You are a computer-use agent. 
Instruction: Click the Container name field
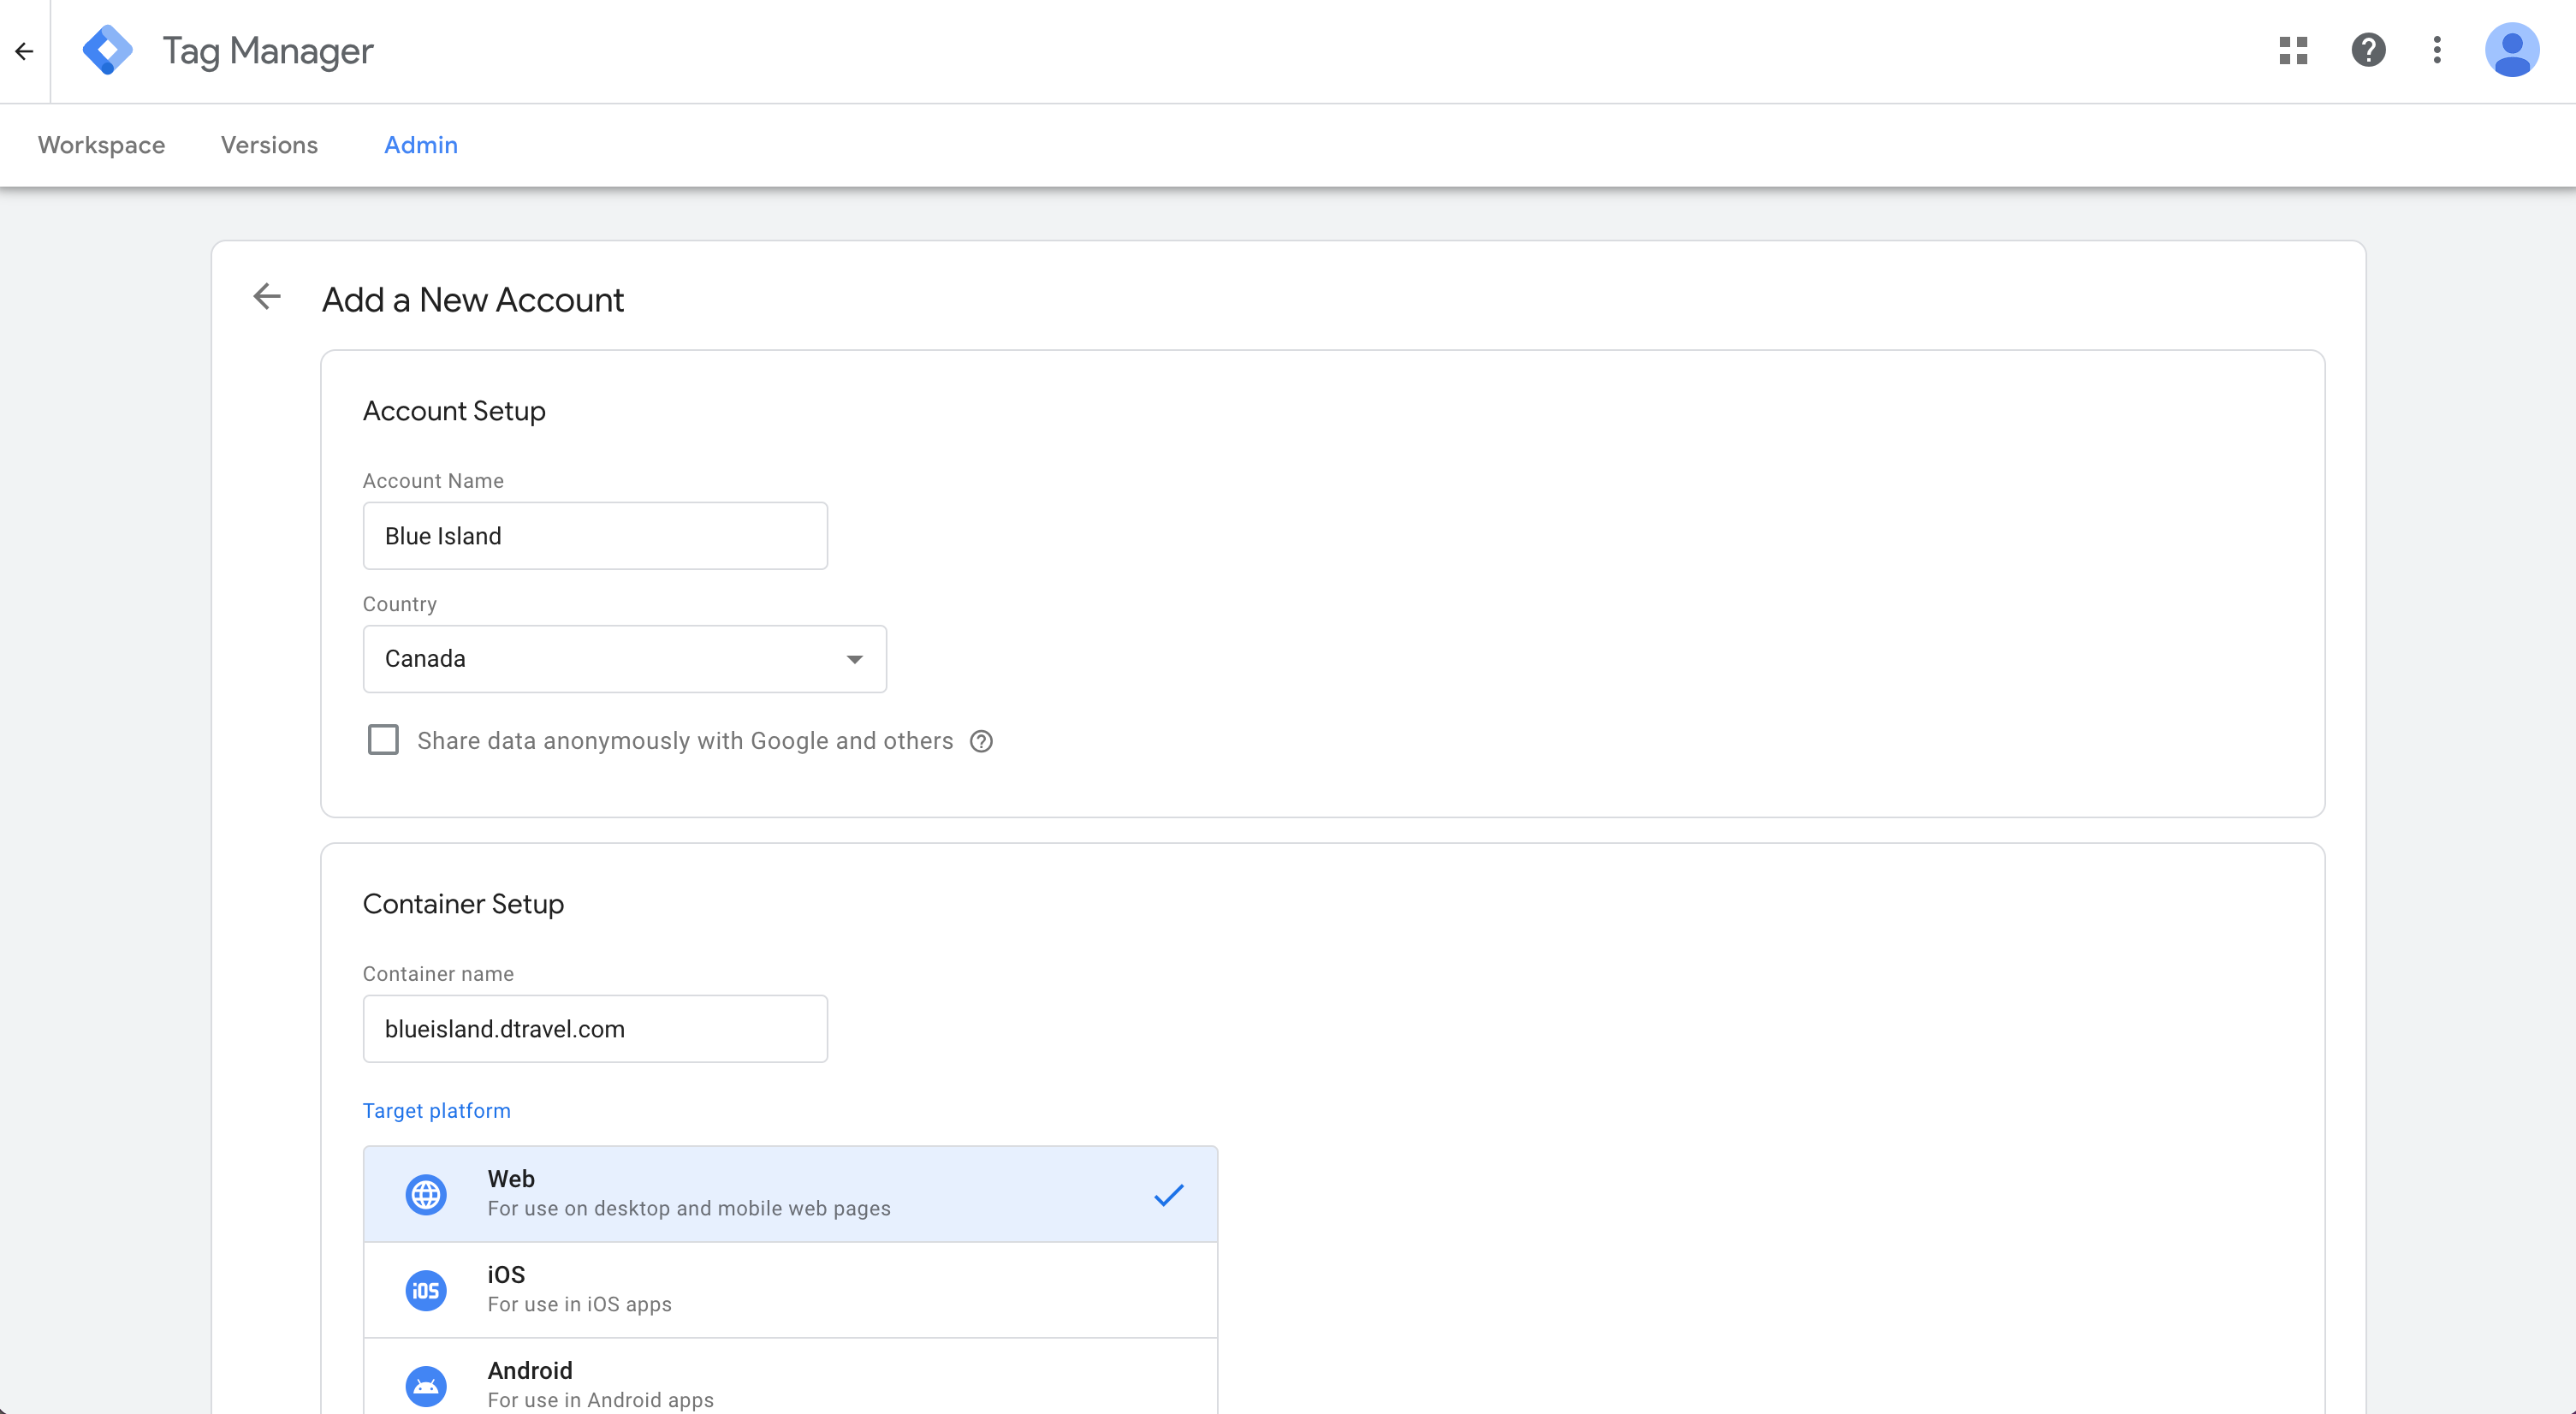click(x=595, y=1029)
